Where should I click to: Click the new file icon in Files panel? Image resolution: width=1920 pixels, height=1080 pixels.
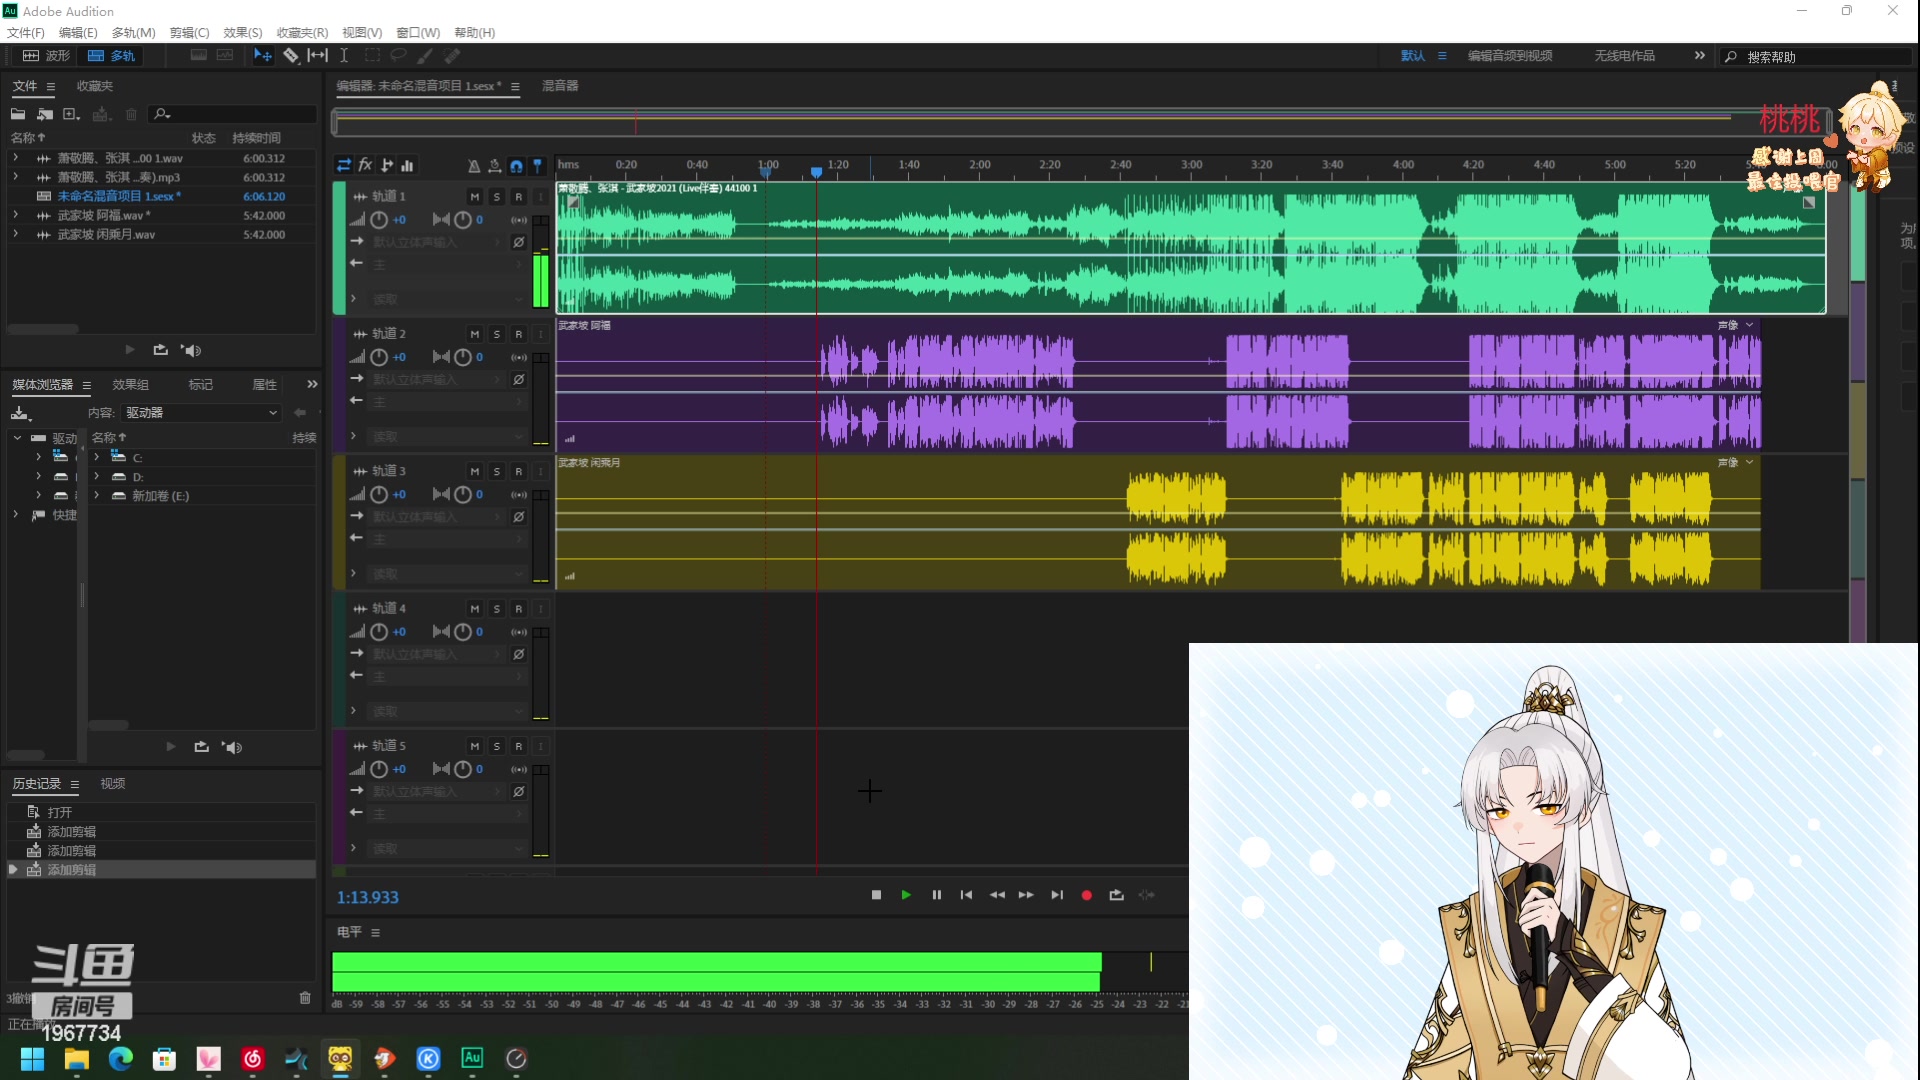[x=71, y=114]
